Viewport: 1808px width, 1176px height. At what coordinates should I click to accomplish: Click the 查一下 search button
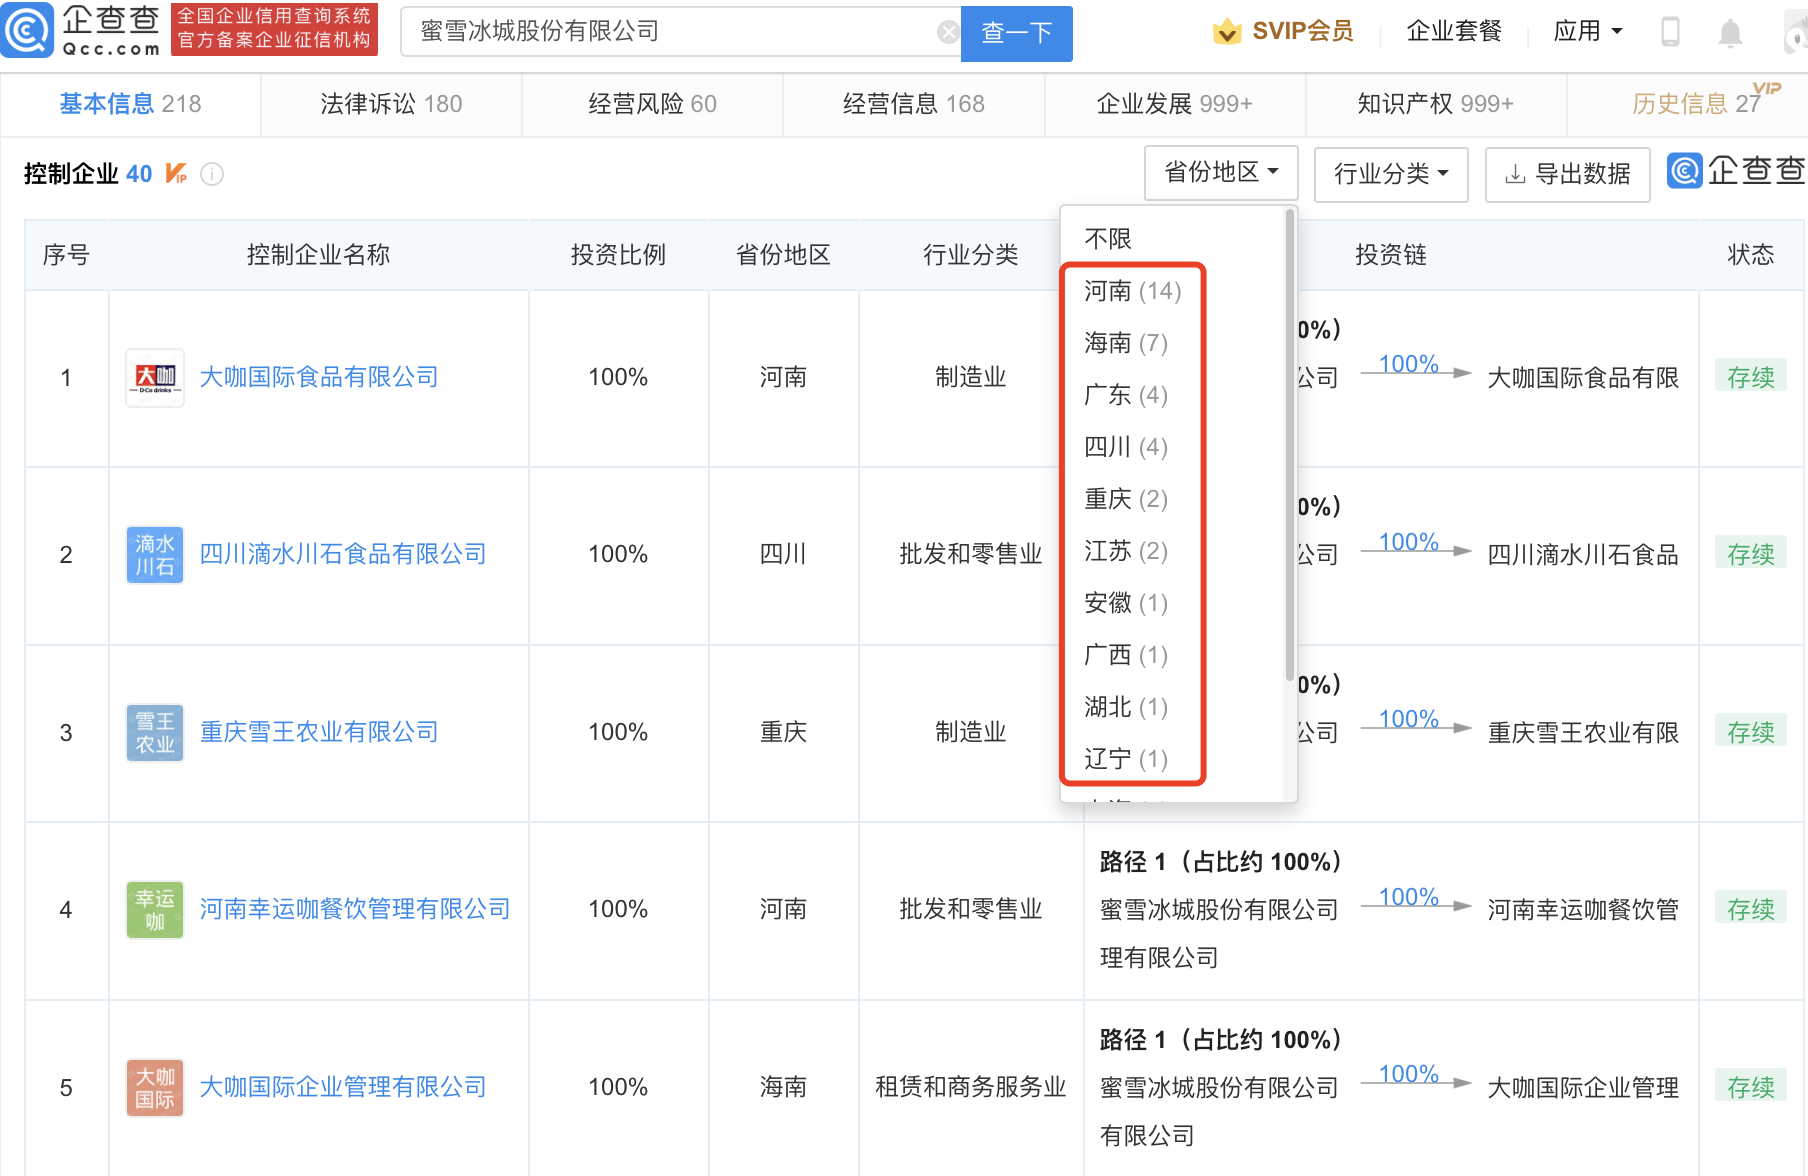(x=1017, y=33)
